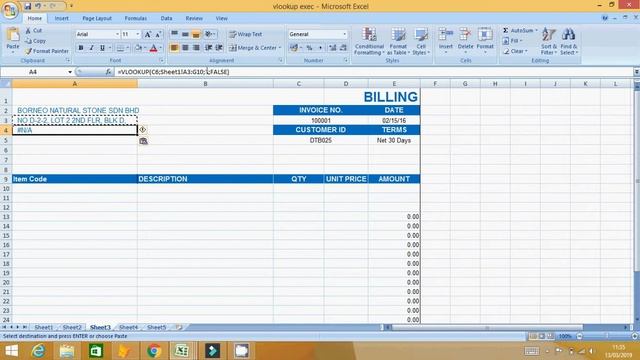
Task: Apply the red font color
Action: point(153,48)
